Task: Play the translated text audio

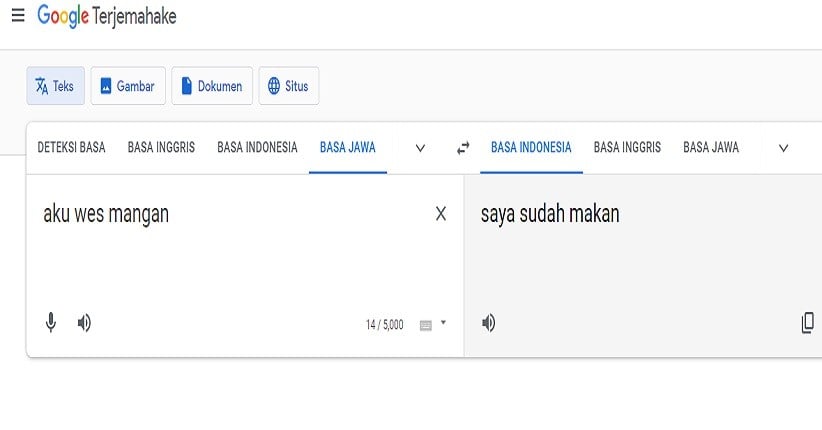Action: coord(488,323)
